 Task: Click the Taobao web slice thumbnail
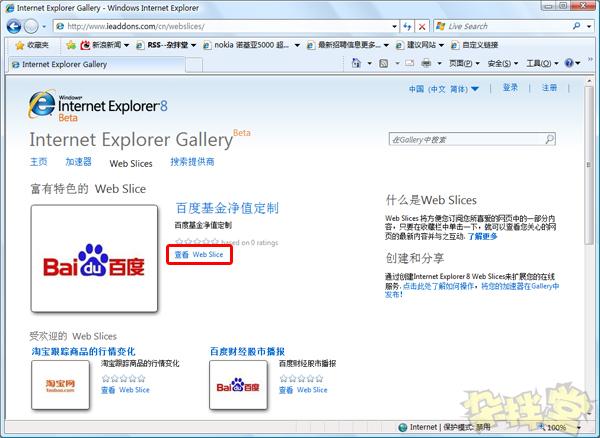[x=60, y=385]
